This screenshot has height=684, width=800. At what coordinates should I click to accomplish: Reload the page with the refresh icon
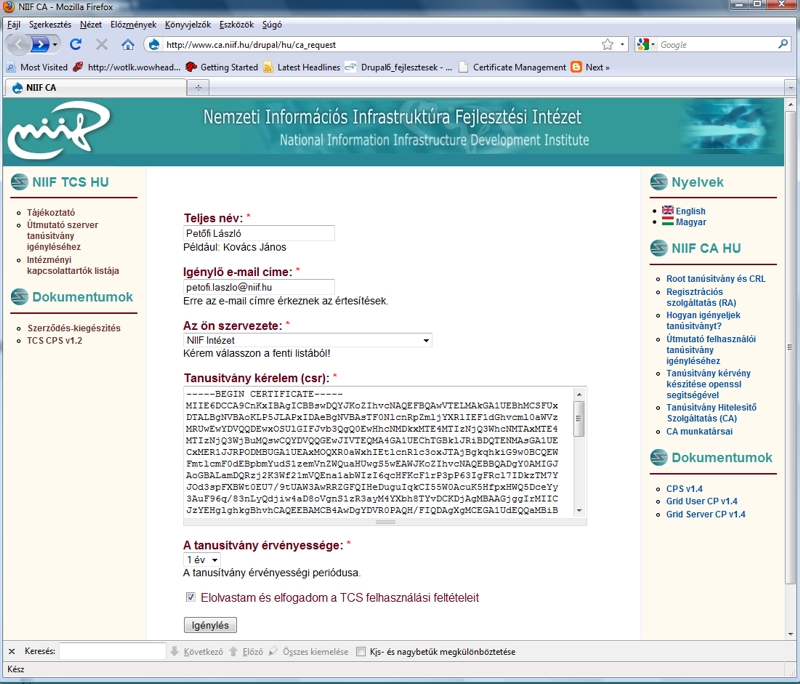[x=76, y=44]
